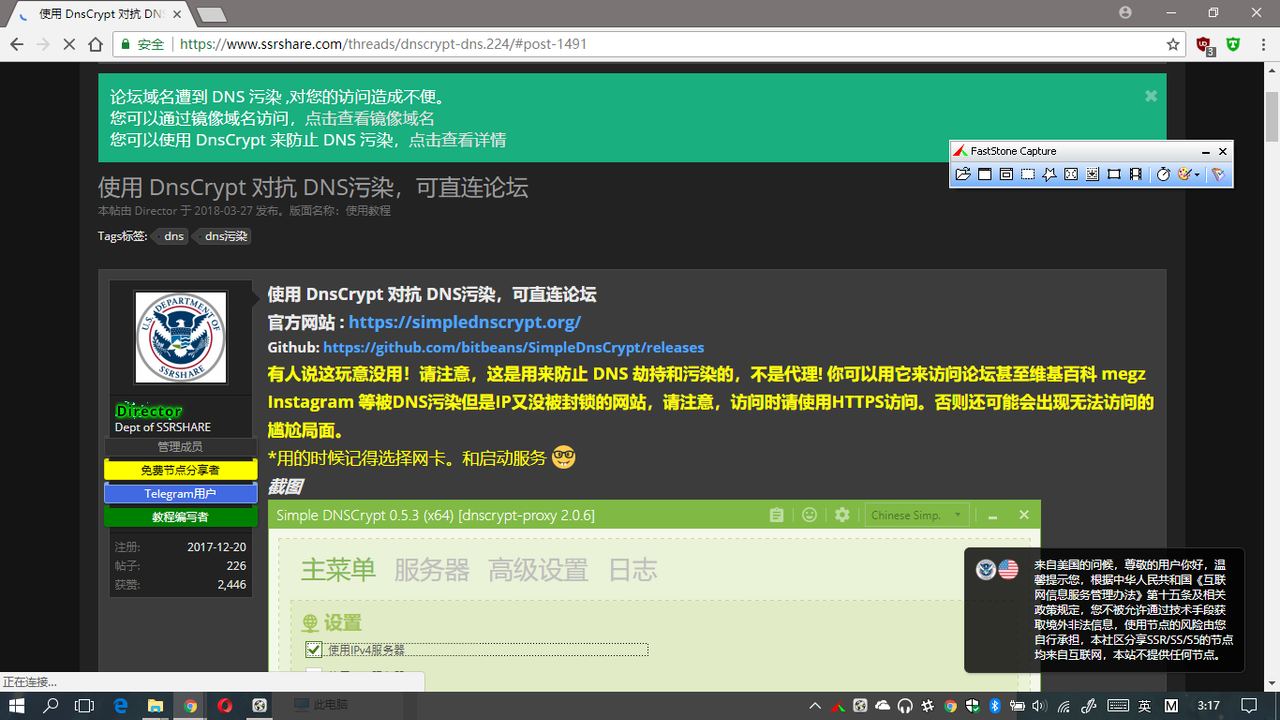
Task: Open the dns tag
Action: click(174, 236)
